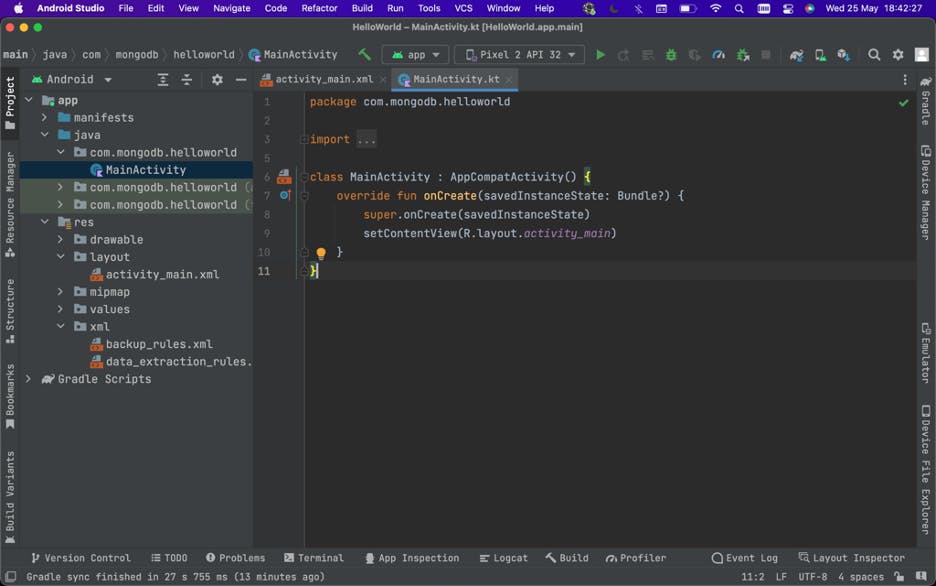936x586 pixels.
Task: Open the Problems tool window
Action: tap(235, 558)
